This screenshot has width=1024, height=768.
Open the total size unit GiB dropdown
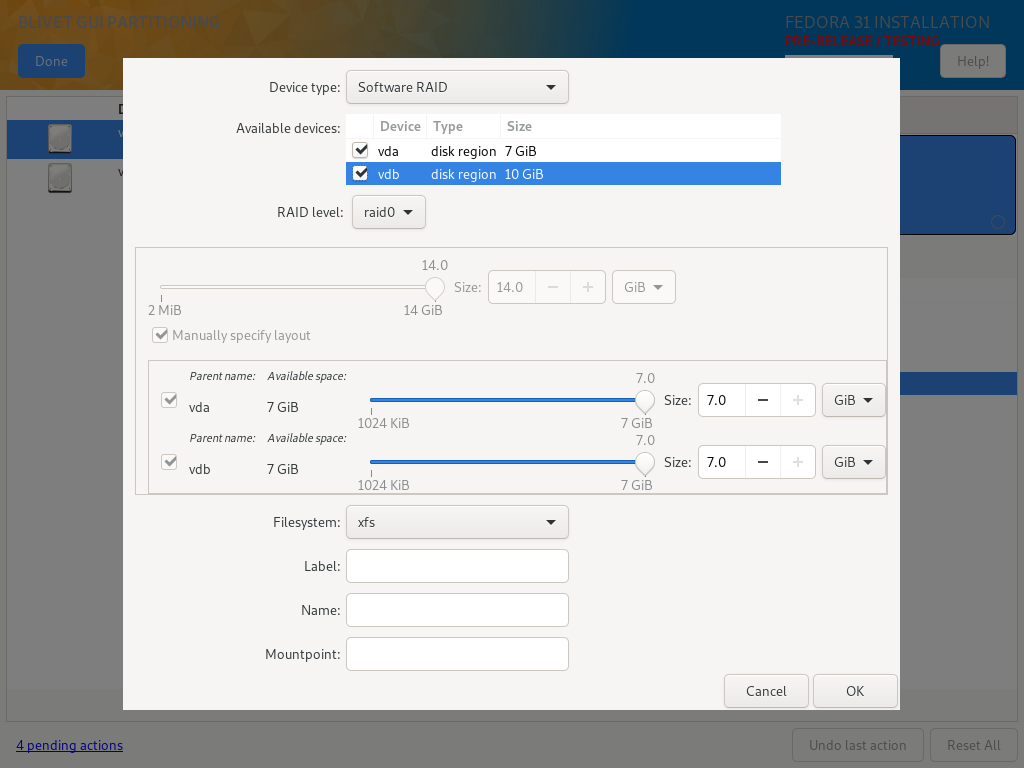[x=643, y=287]
